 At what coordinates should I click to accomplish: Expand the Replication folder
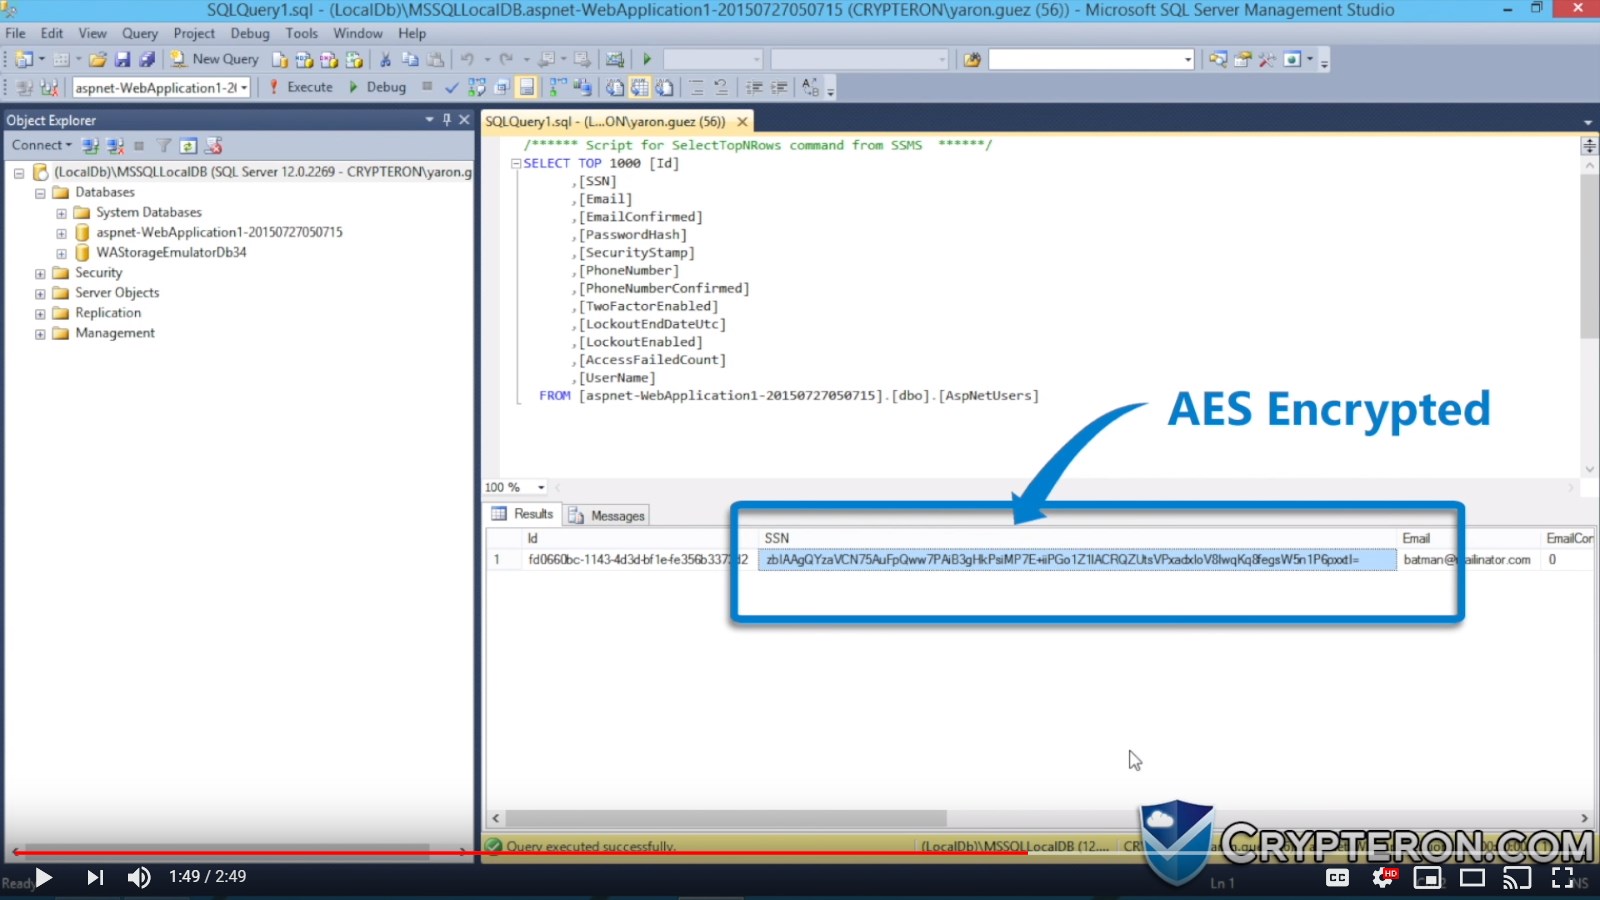click(x=40, y=314)
